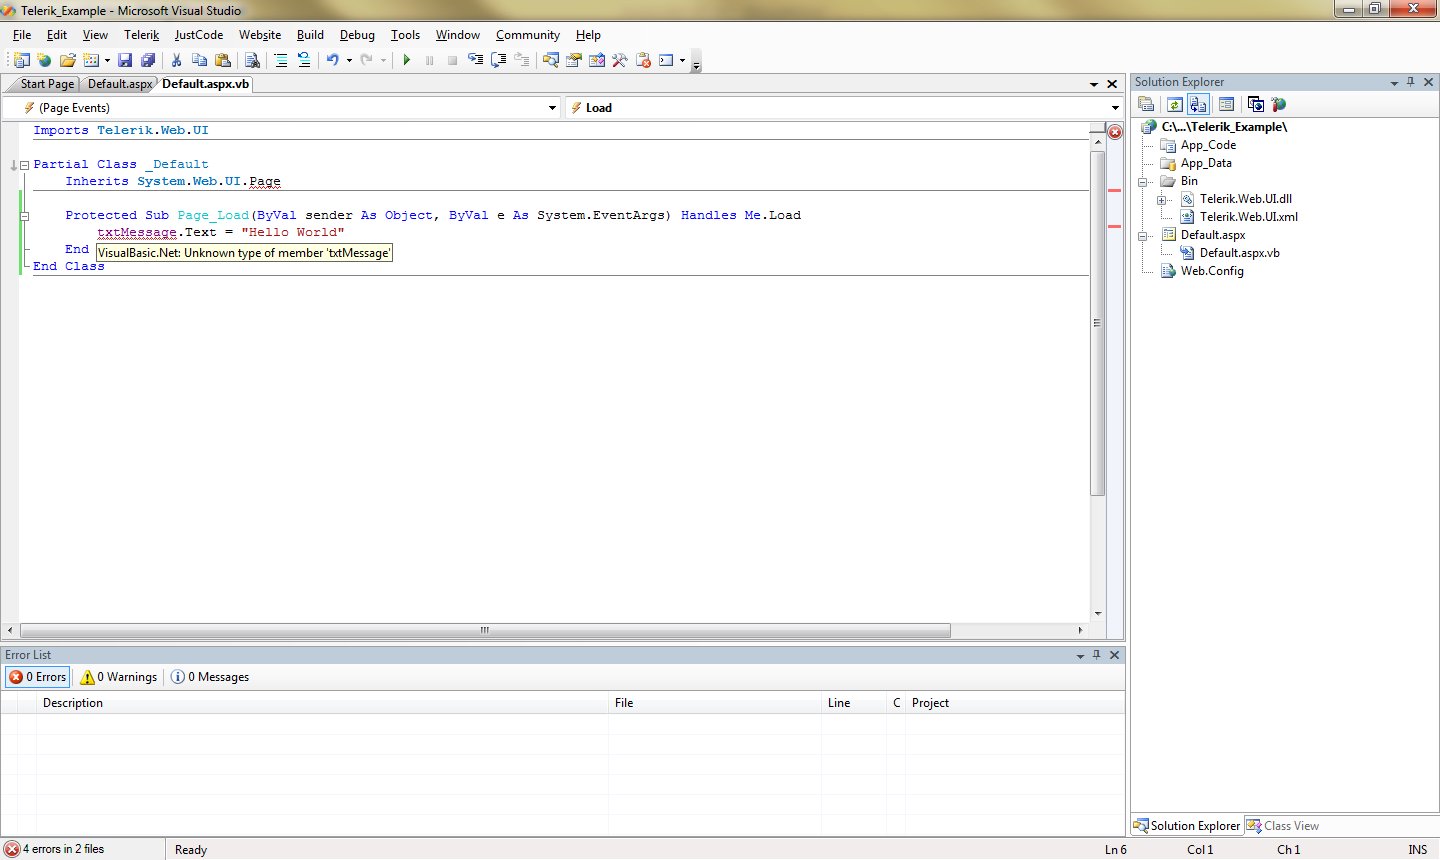Toggle the Messages filter in Error List
This screenshot has width=1440, height=860.
pos(210,677)
